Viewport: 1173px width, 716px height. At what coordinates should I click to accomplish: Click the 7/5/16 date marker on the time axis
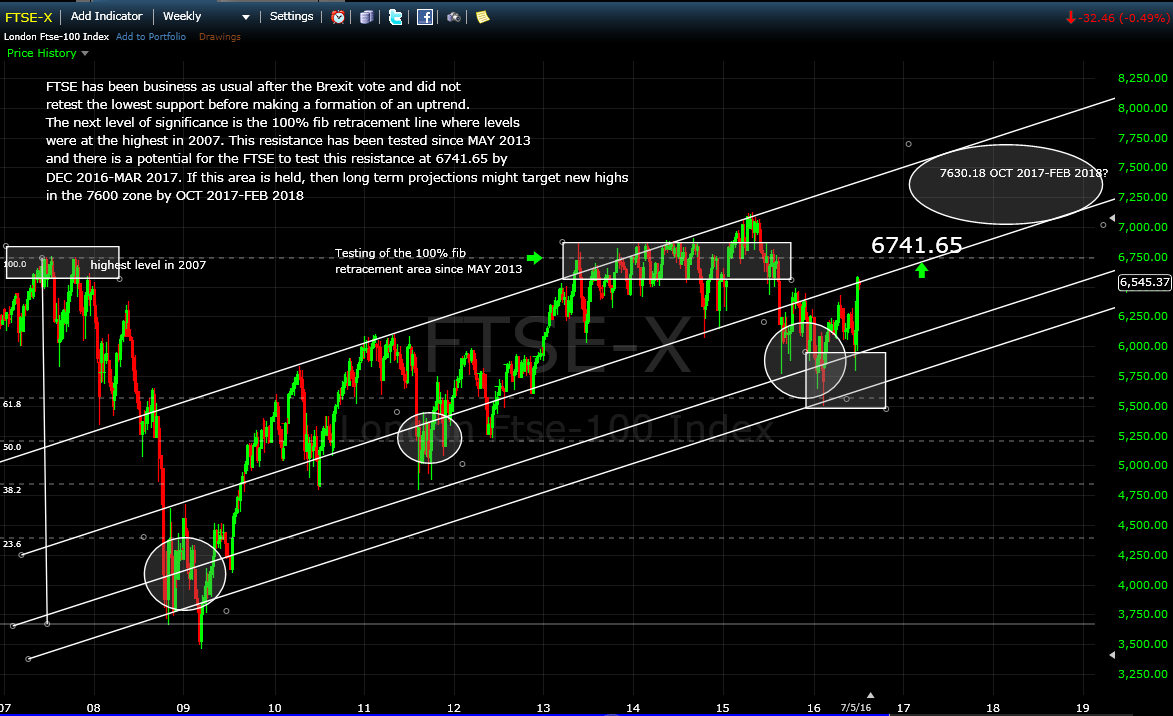[856, 707]
